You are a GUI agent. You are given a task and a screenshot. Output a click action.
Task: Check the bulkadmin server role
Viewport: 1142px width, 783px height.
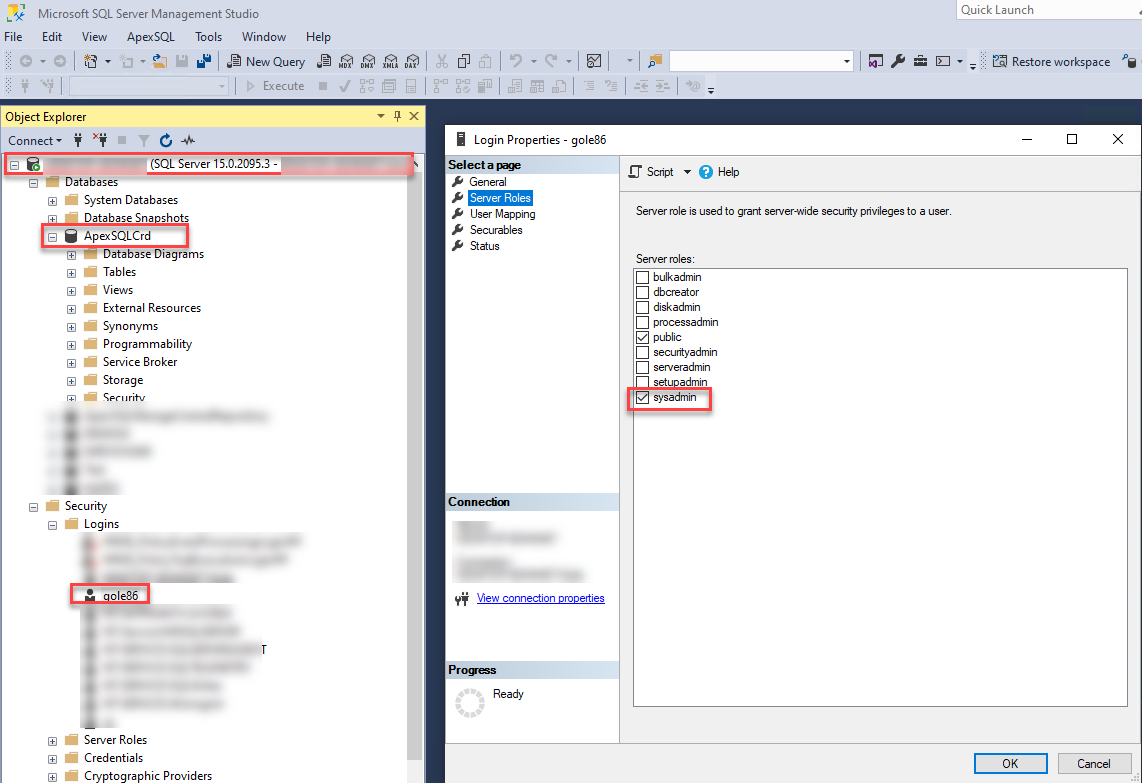642,278
